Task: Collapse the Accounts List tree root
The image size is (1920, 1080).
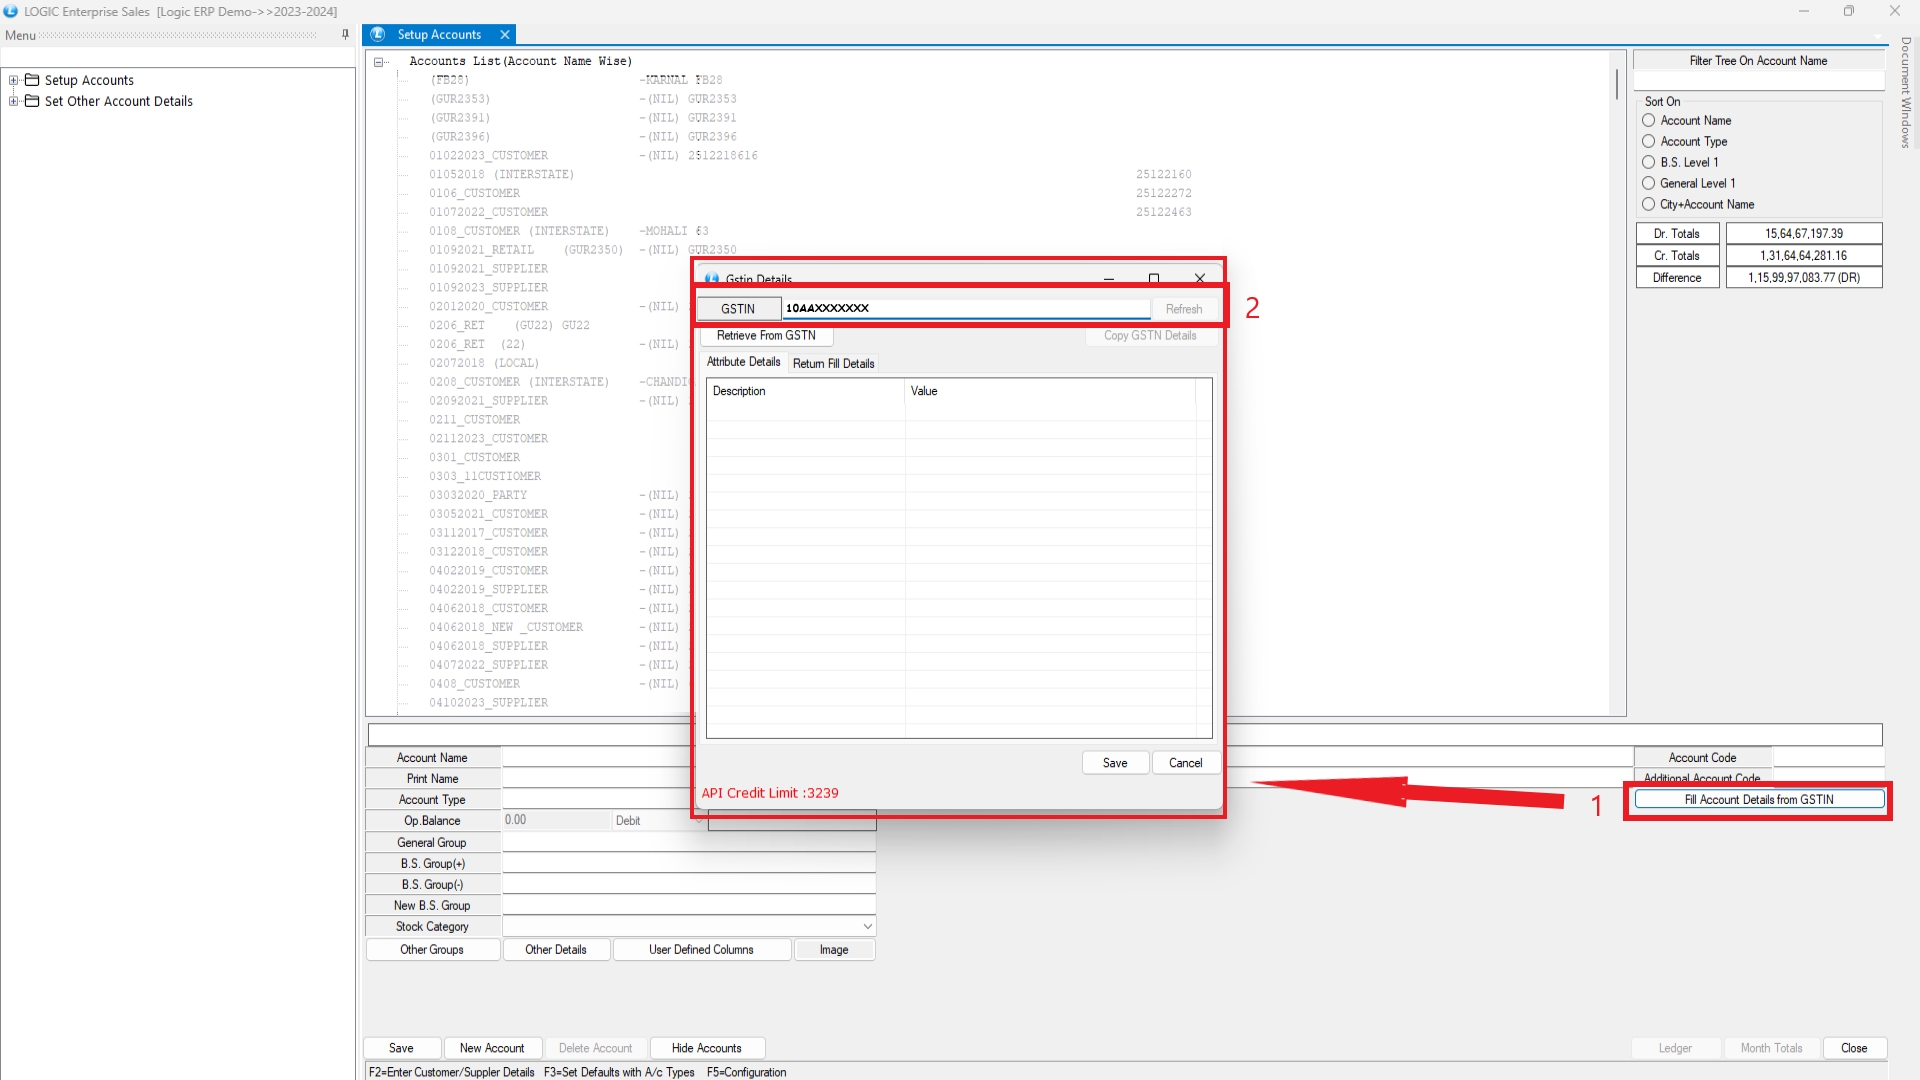Action: point(379,62)
